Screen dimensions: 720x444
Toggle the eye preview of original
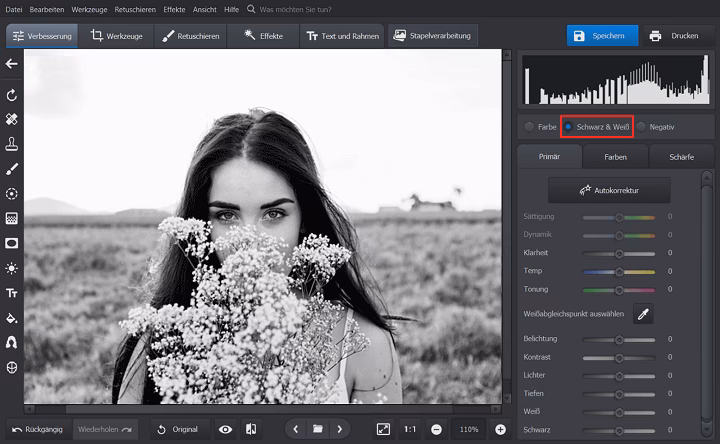[x=226, y=429]
